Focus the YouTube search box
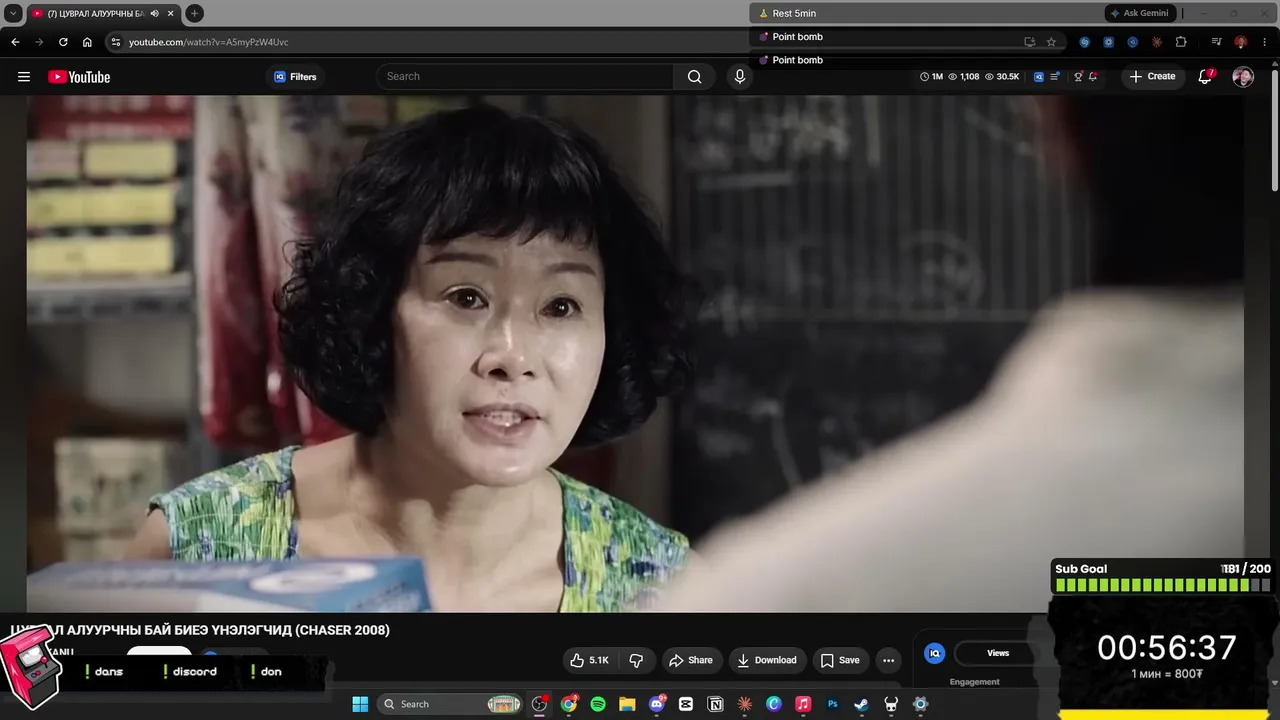The image size is (1280, 720). [x=525, y=77]
